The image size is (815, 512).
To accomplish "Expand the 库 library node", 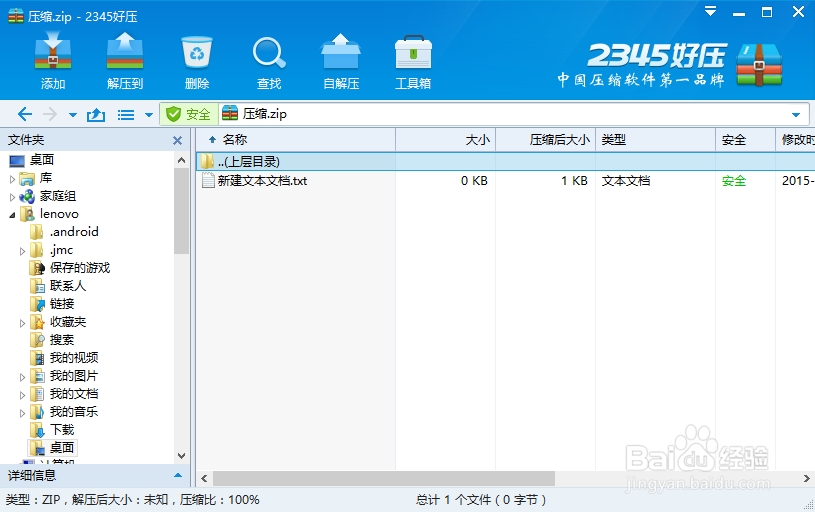I will point(12,179).
